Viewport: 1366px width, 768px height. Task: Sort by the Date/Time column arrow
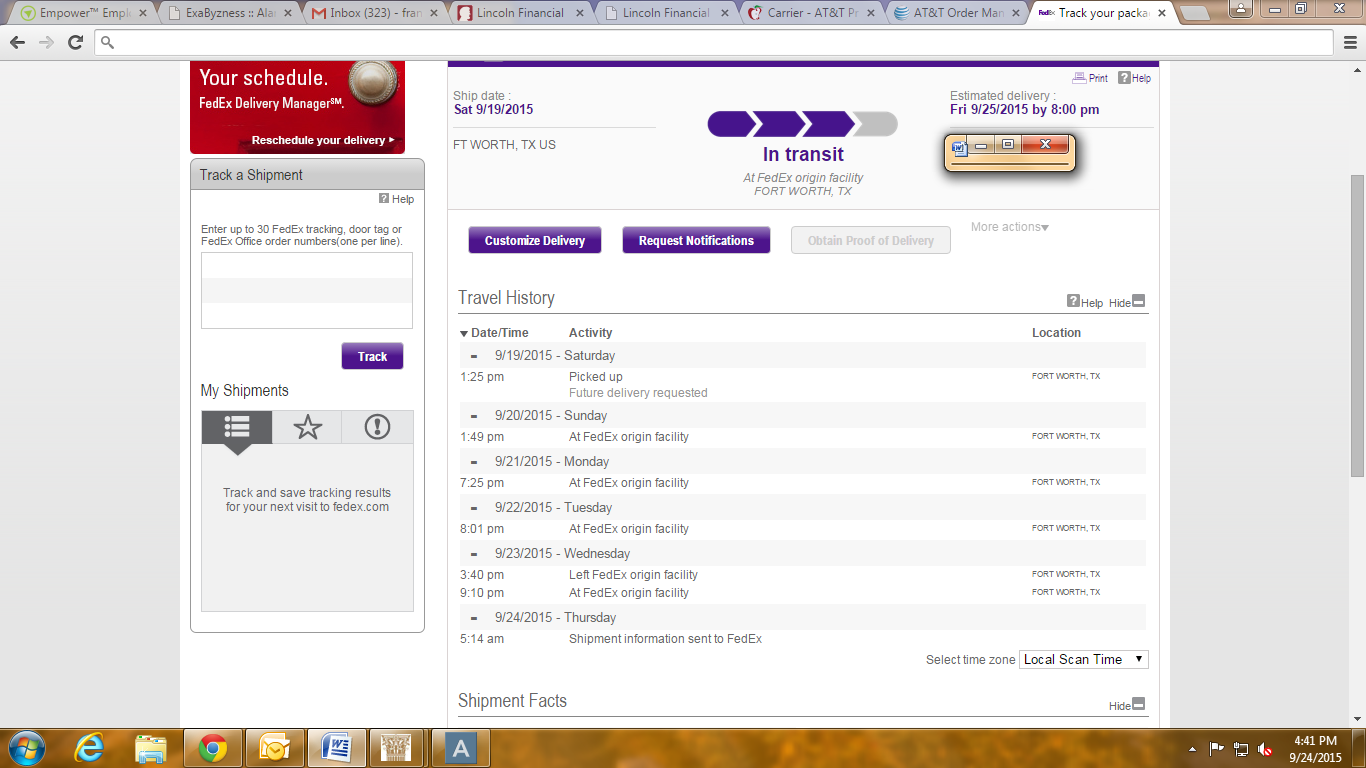pyautogui.click(x=464, y=333)
